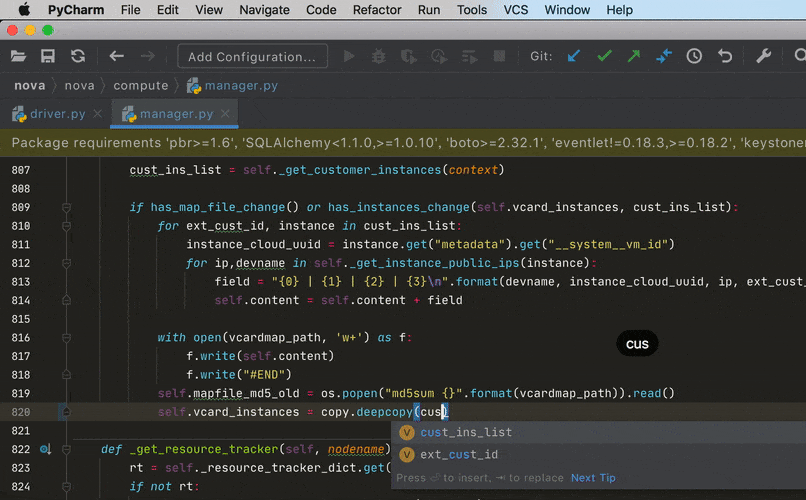This screenshot has width=806, height=500.
Task: Close the manager.py tab
Action: tap(226, 114)
